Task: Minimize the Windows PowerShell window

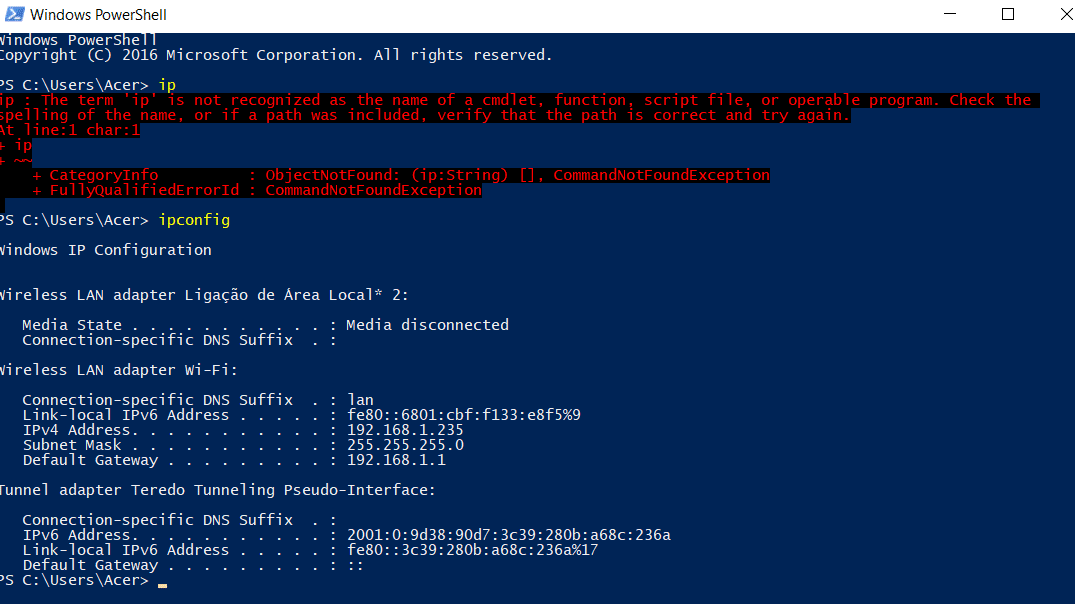Action: click(x=950, y=15)
